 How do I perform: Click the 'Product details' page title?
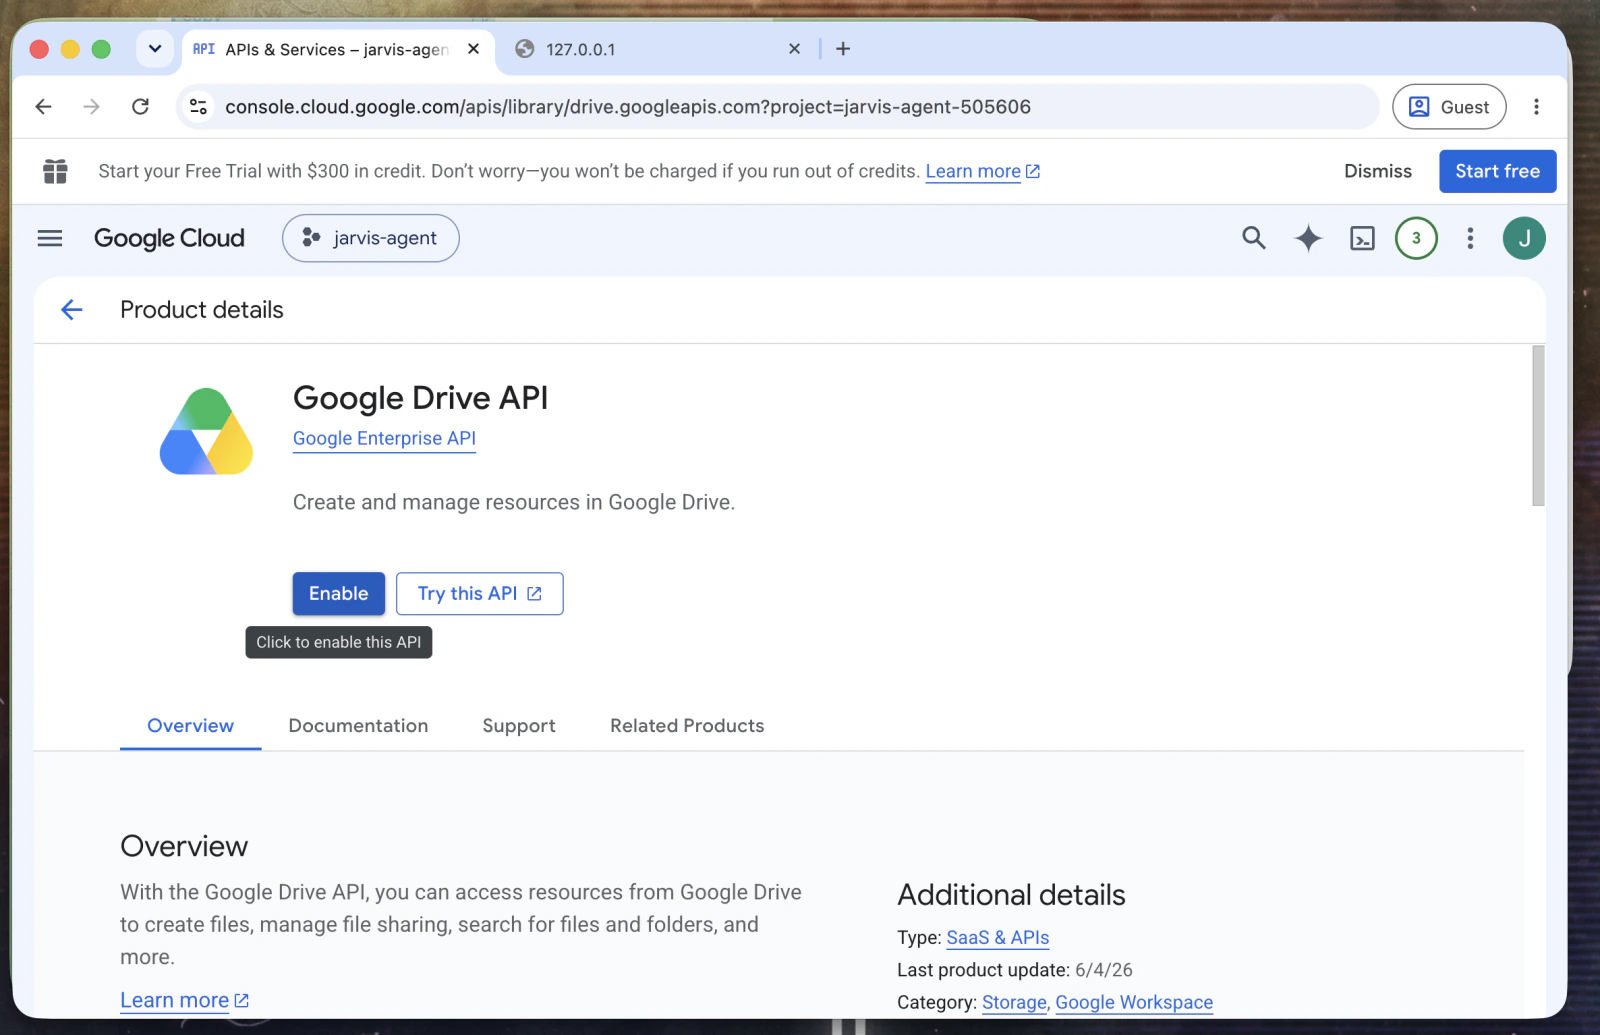202,310
